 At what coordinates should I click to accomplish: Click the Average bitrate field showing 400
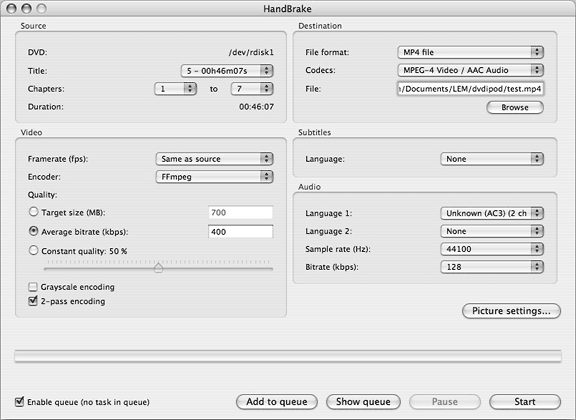[x=241, y=232]
